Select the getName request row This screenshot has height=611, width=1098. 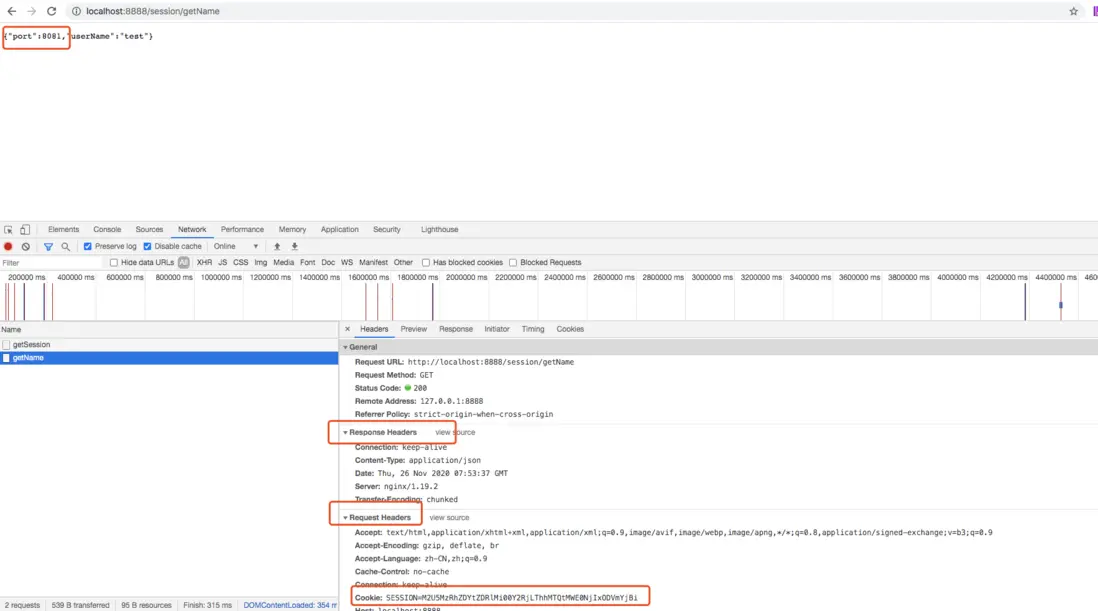(169, 358)
